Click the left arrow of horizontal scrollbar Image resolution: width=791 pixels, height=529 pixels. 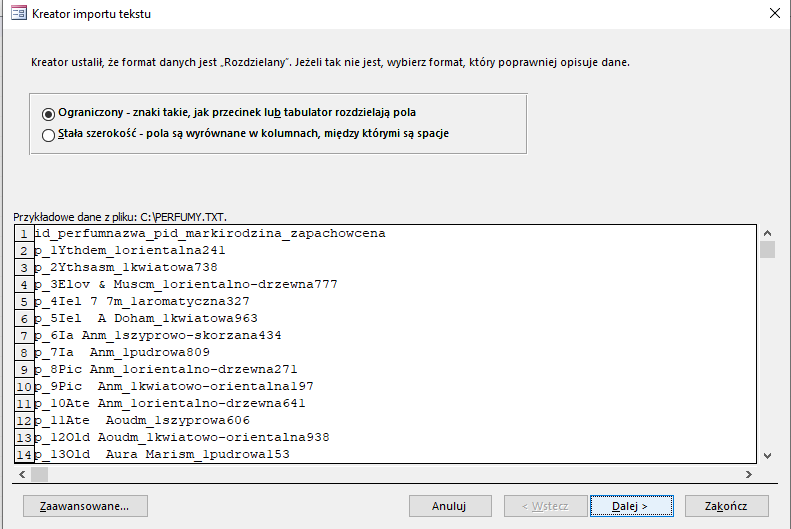click(22, 474)
